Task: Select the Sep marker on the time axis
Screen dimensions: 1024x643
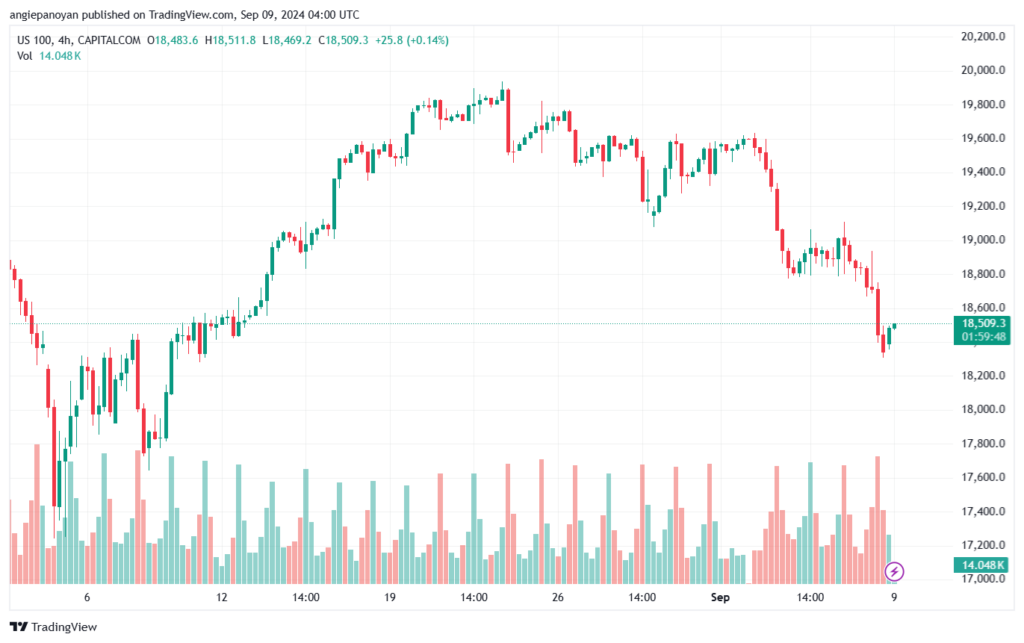Action: (720, 597)
